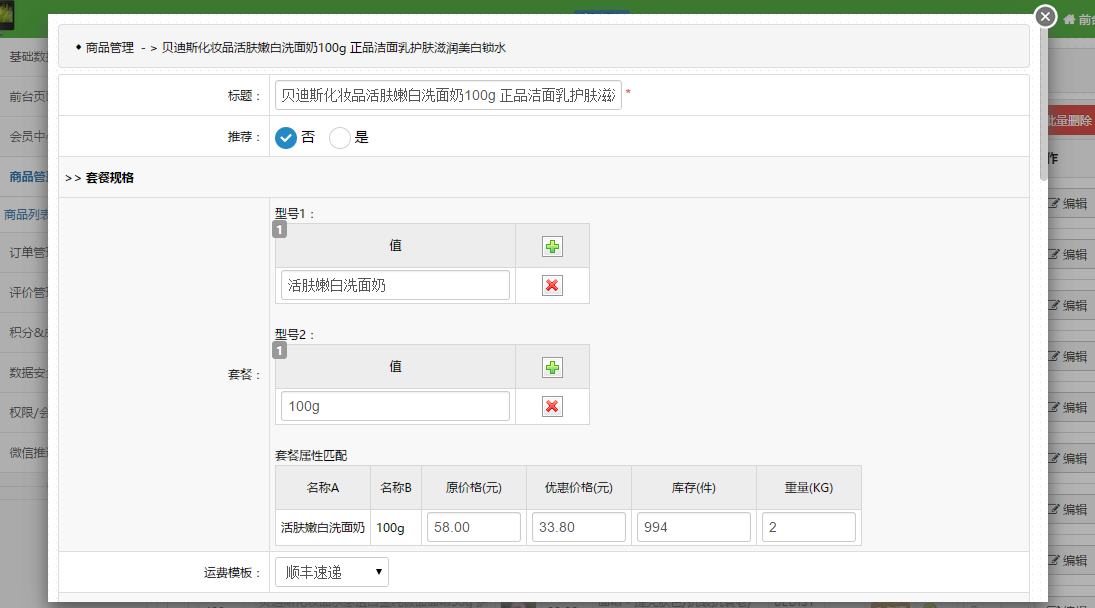This screenshot has height=608, width=1095.
Task: Click the 型号2 badge numbered 1
Action: (x=279, y=350)
